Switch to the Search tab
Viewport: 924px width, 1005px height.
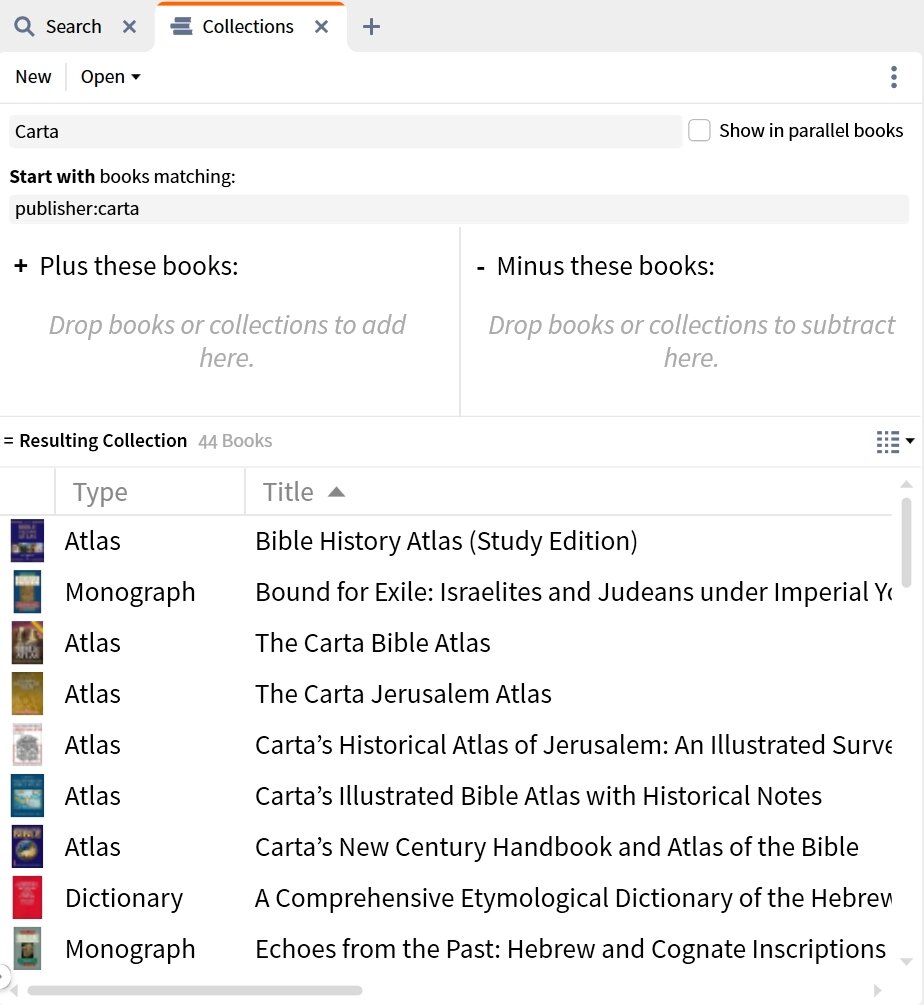[x=73, y=27]
